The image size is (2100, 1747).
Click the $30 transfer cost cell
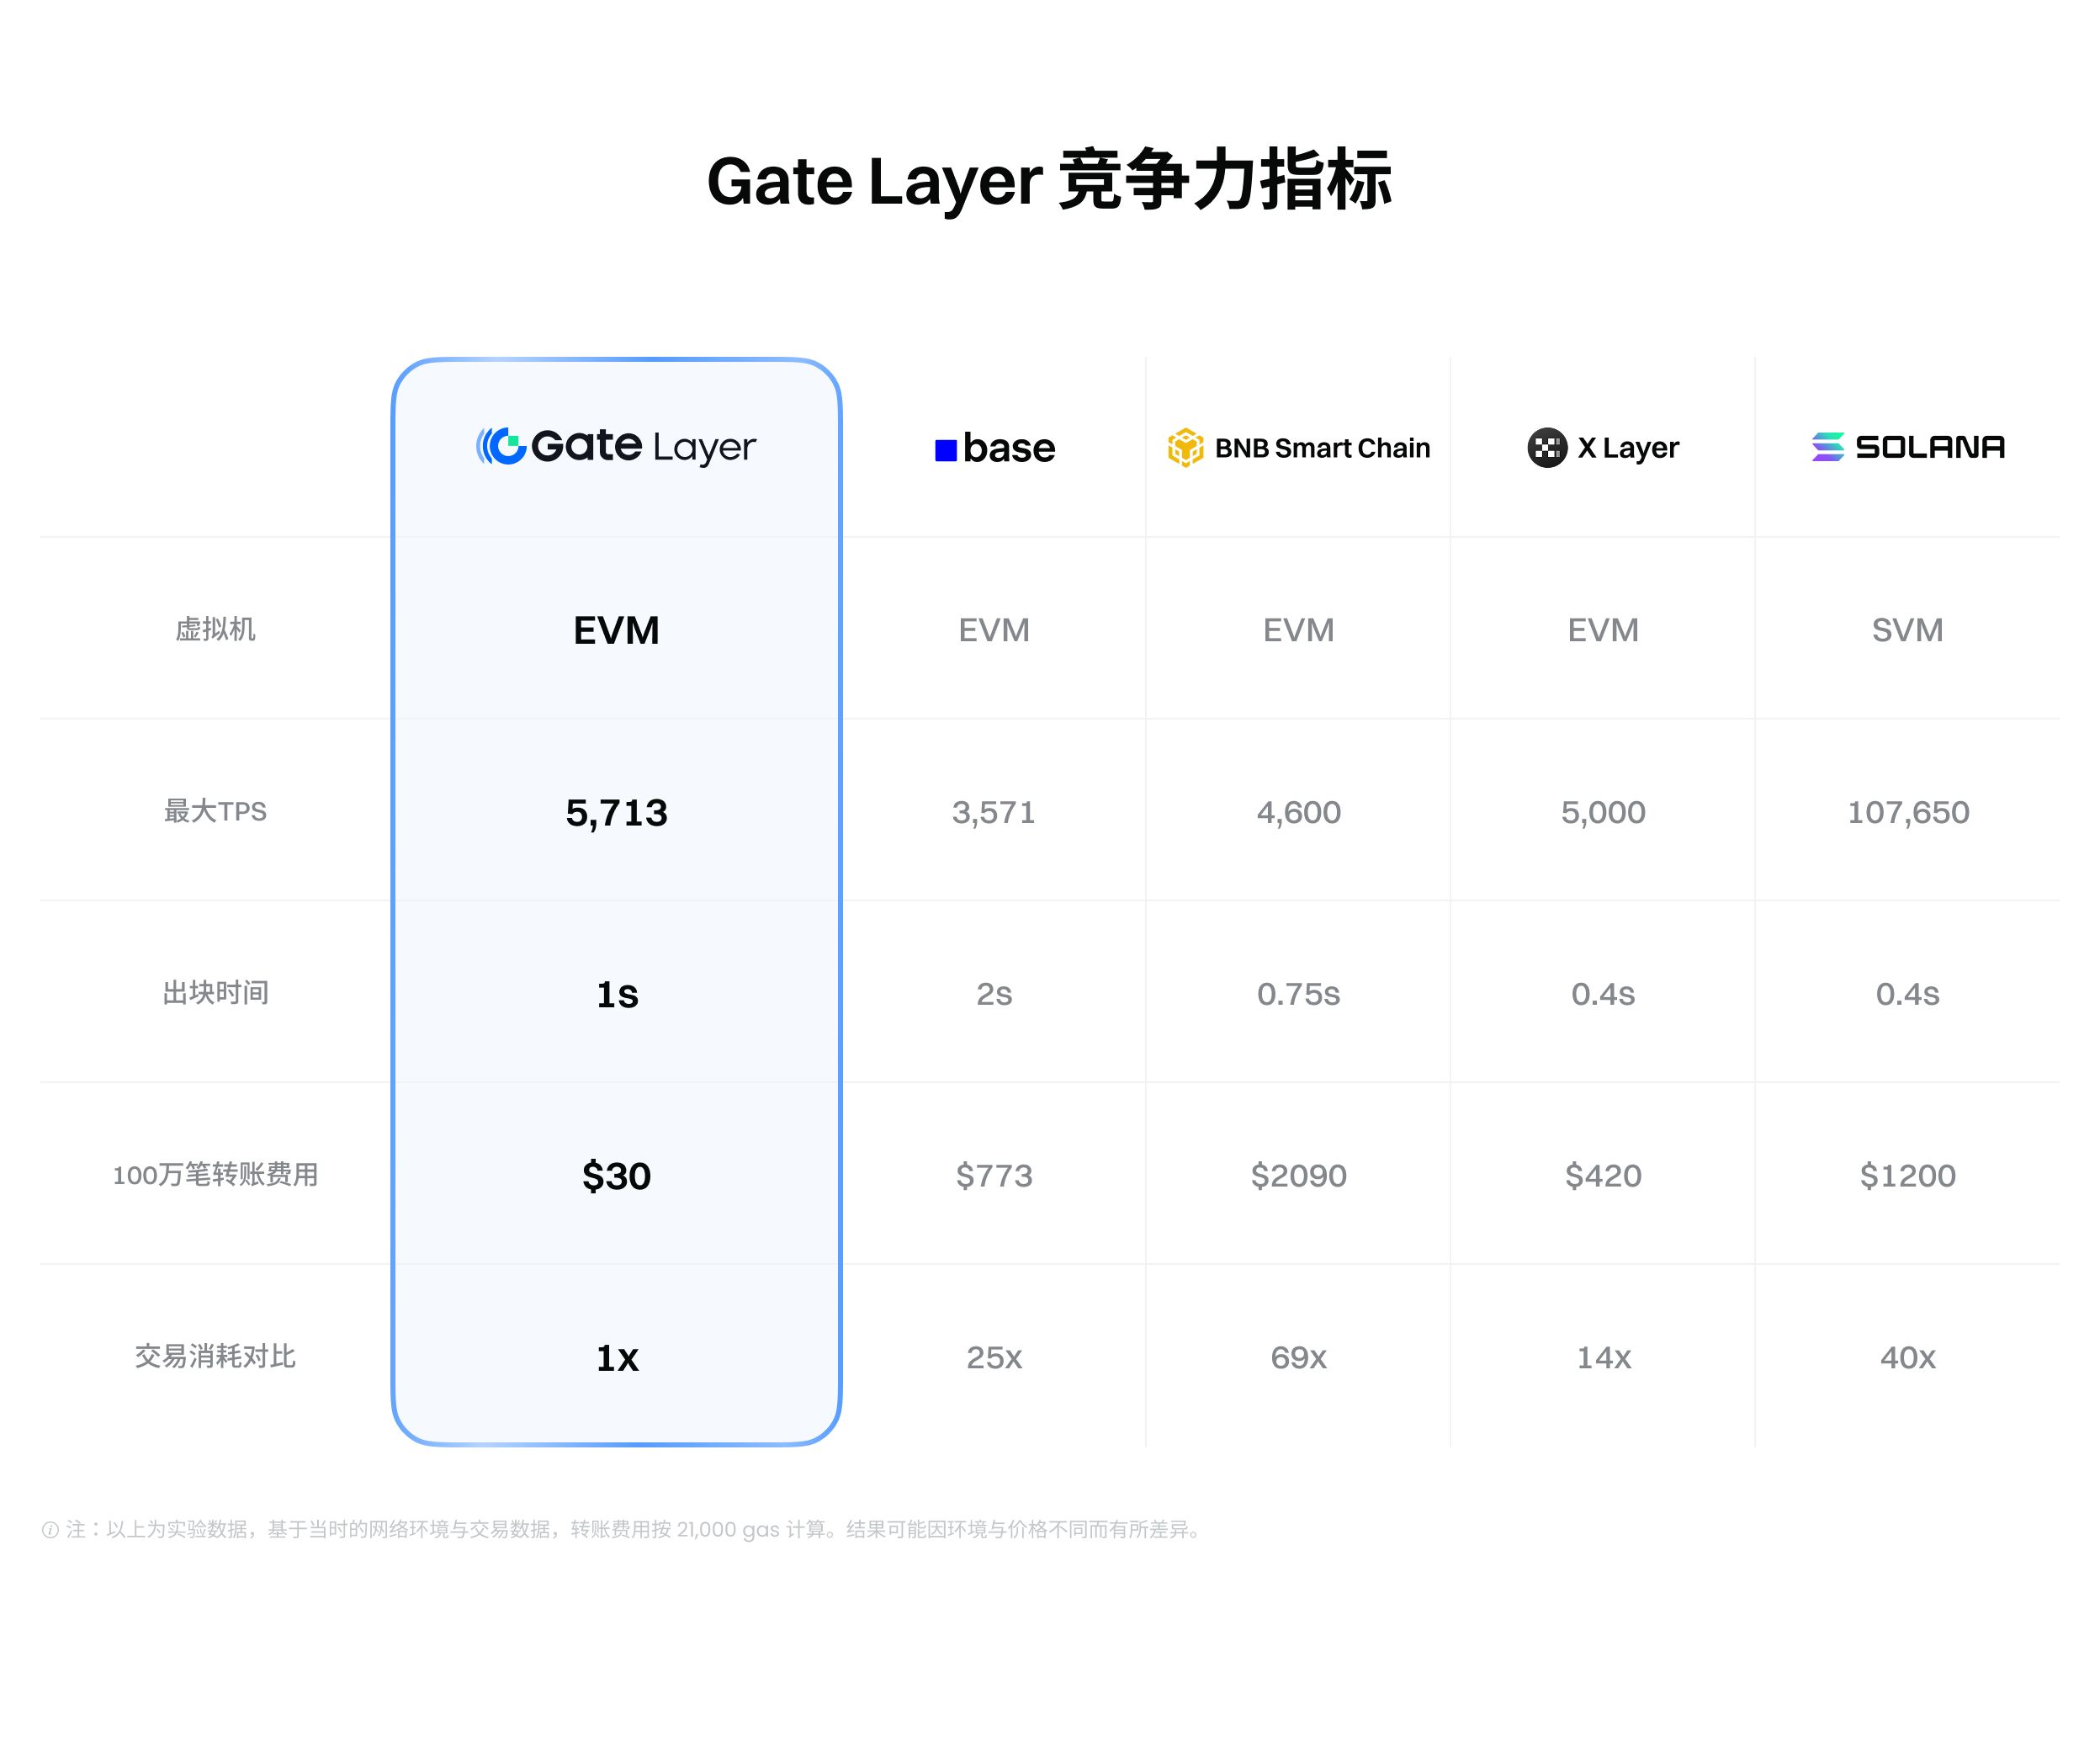pyautogui.click(x=616, y=1175)
